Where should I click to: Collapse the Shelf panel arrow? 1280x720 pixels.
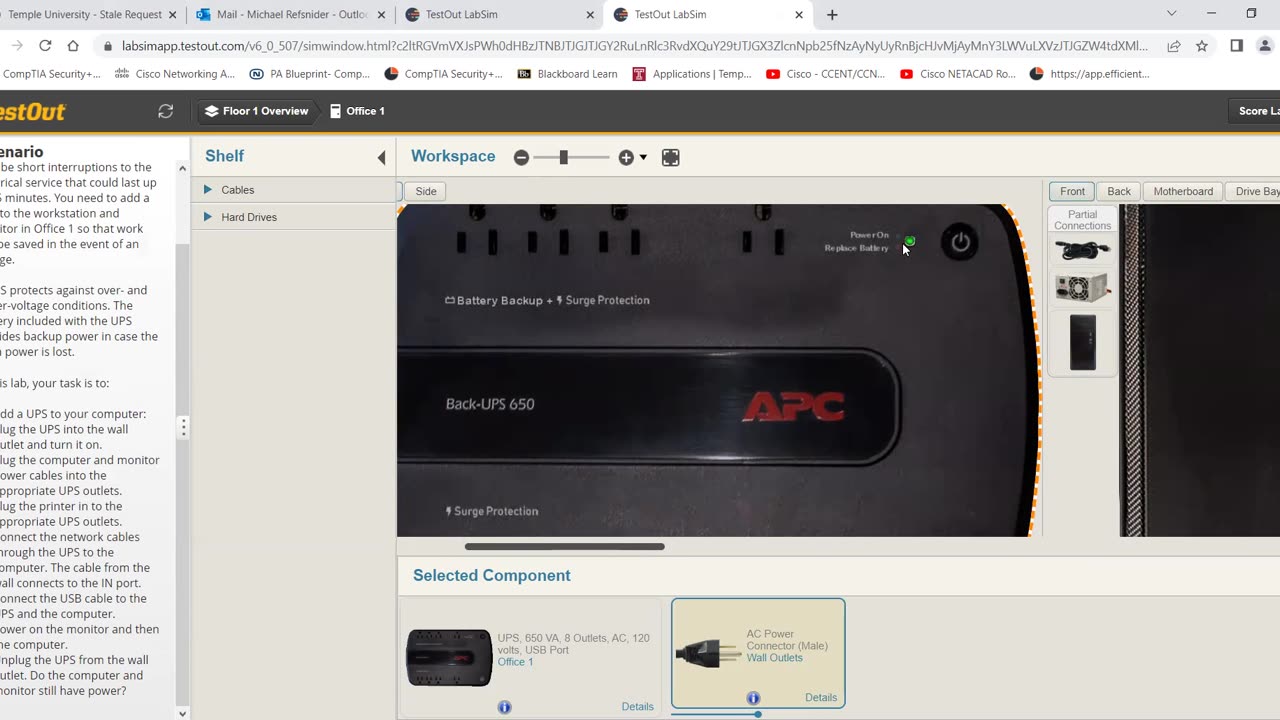click(381, 157)
